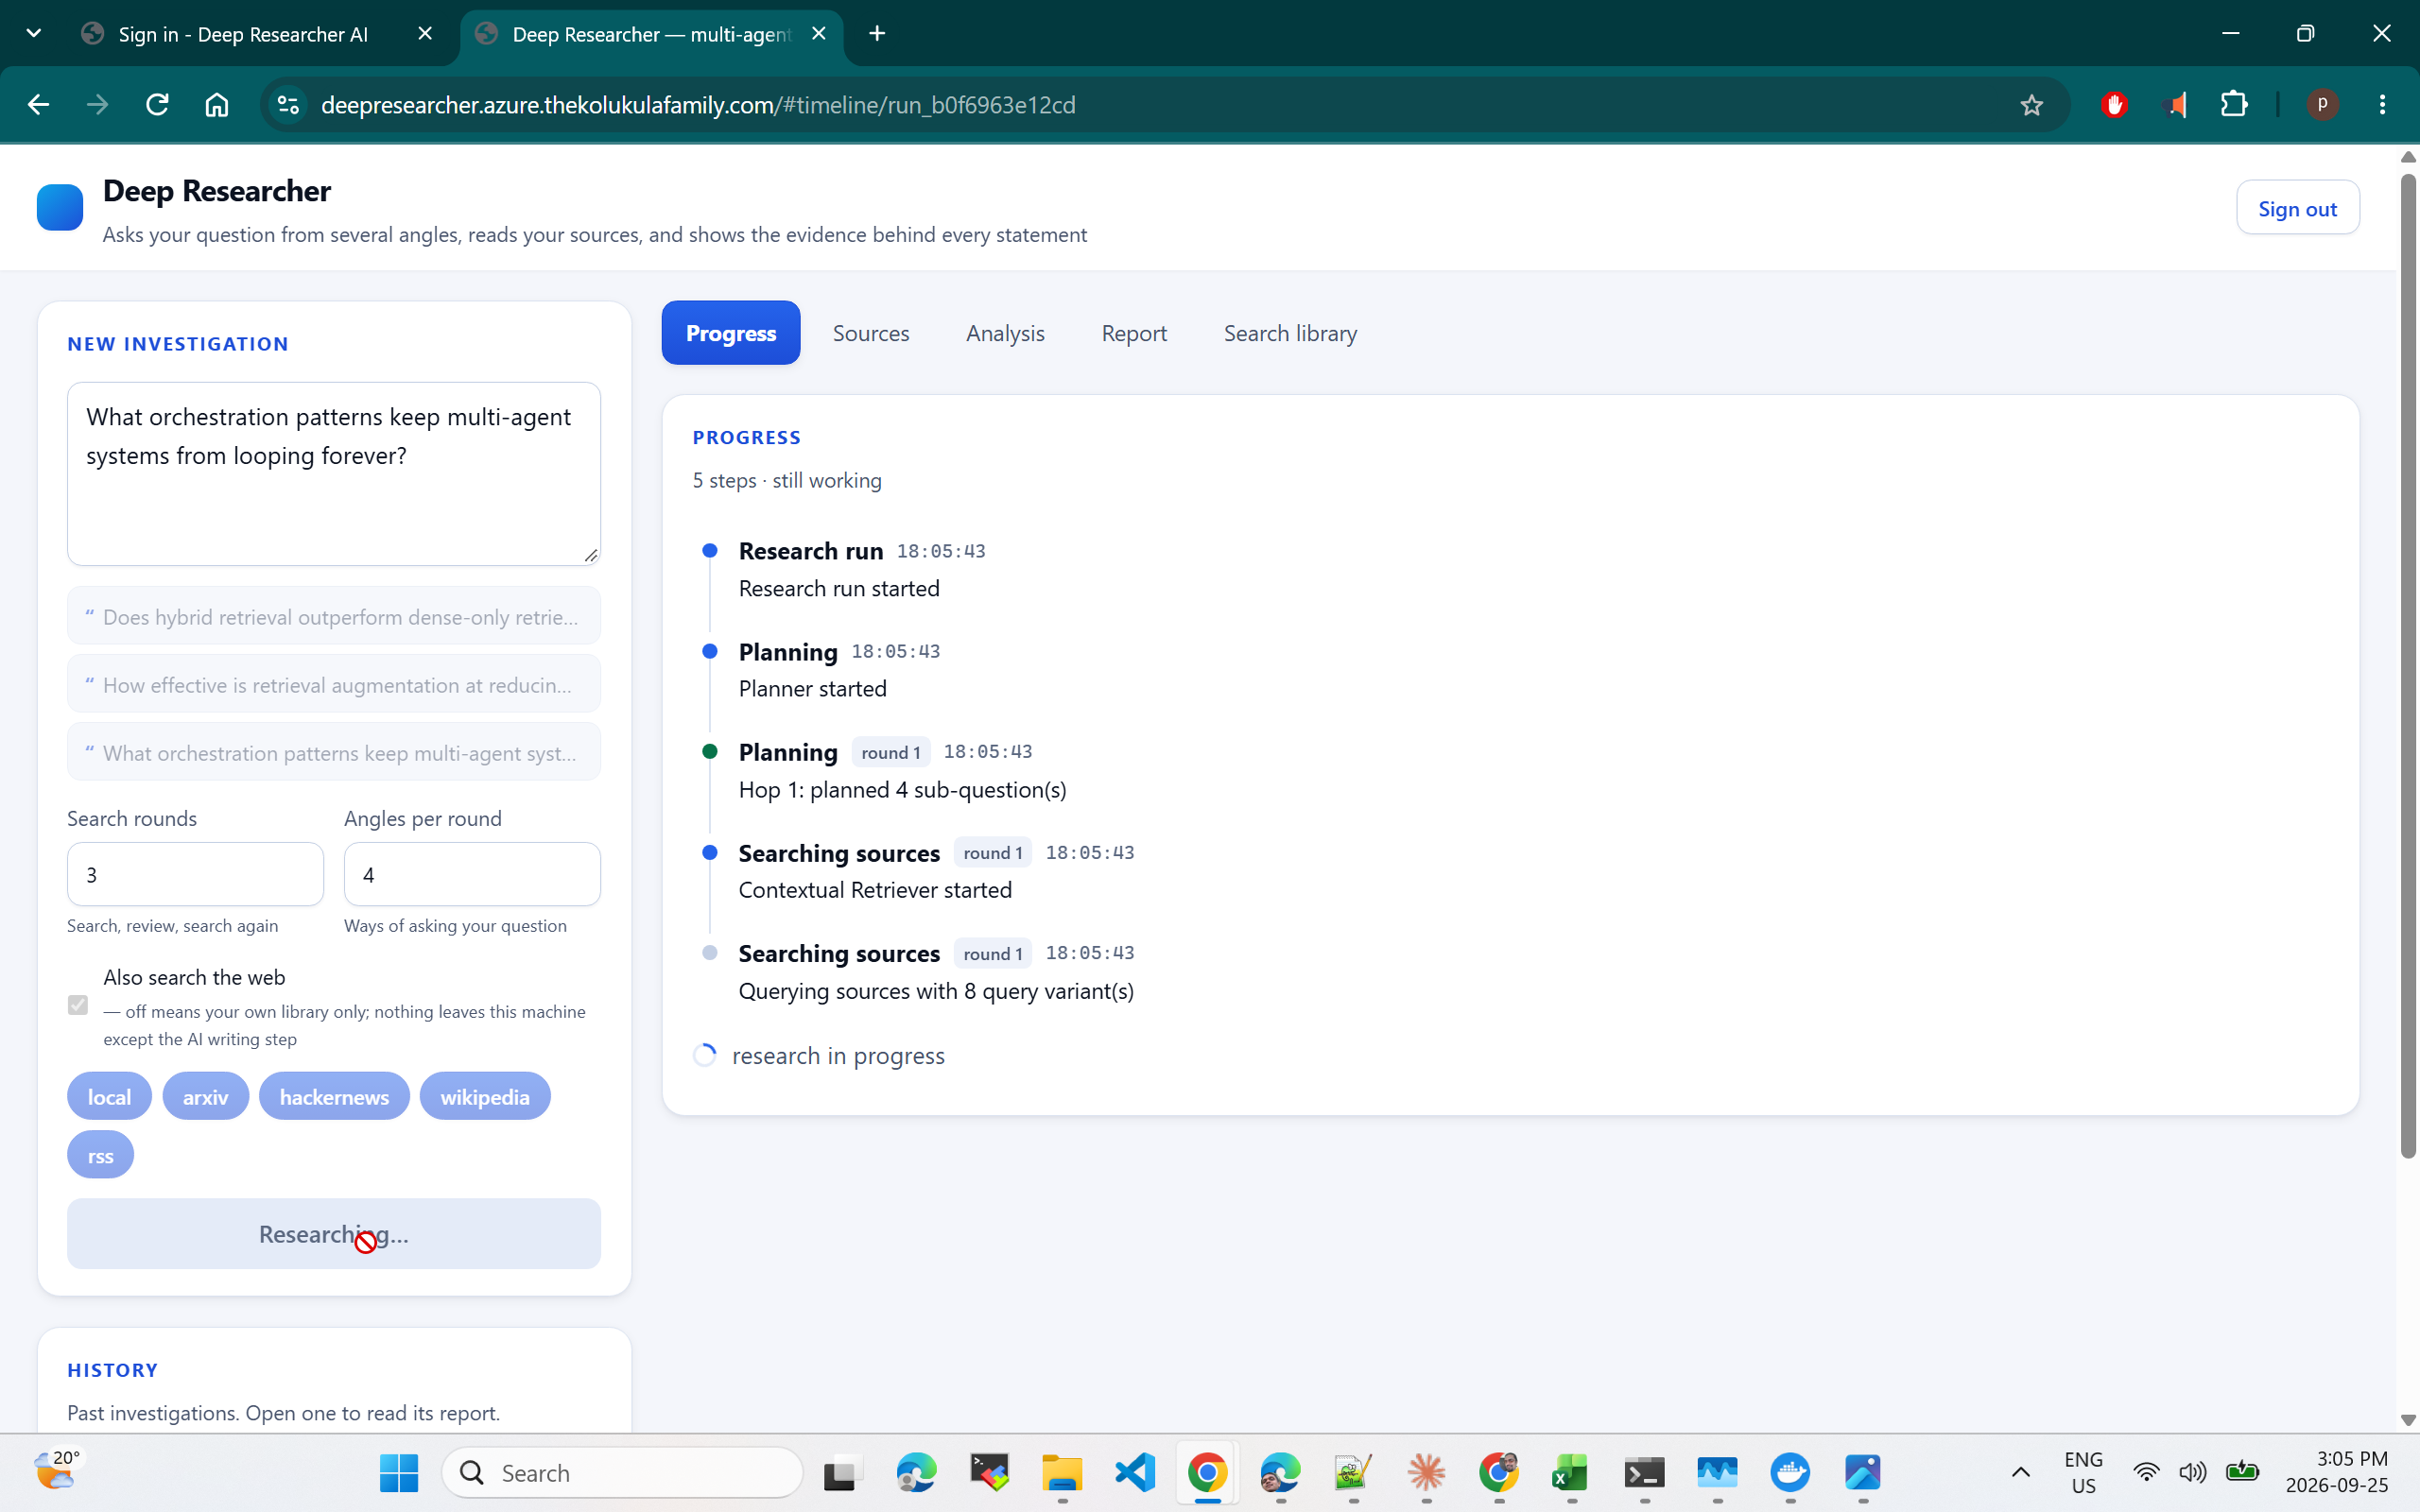Screen dimensions: 2420x1512
Task: Pick the orchestration patterns example question
Action: click(x=334, y=752)
